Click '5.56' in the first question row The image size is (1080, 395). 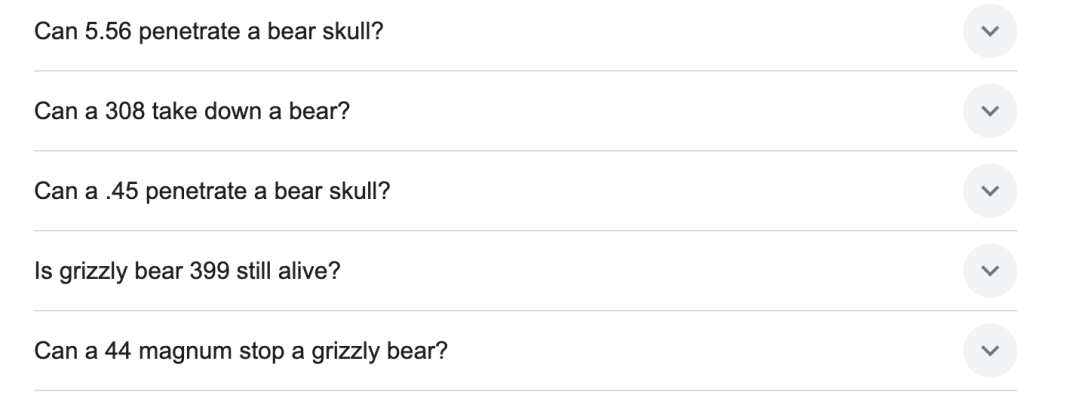tap(108, 32)
